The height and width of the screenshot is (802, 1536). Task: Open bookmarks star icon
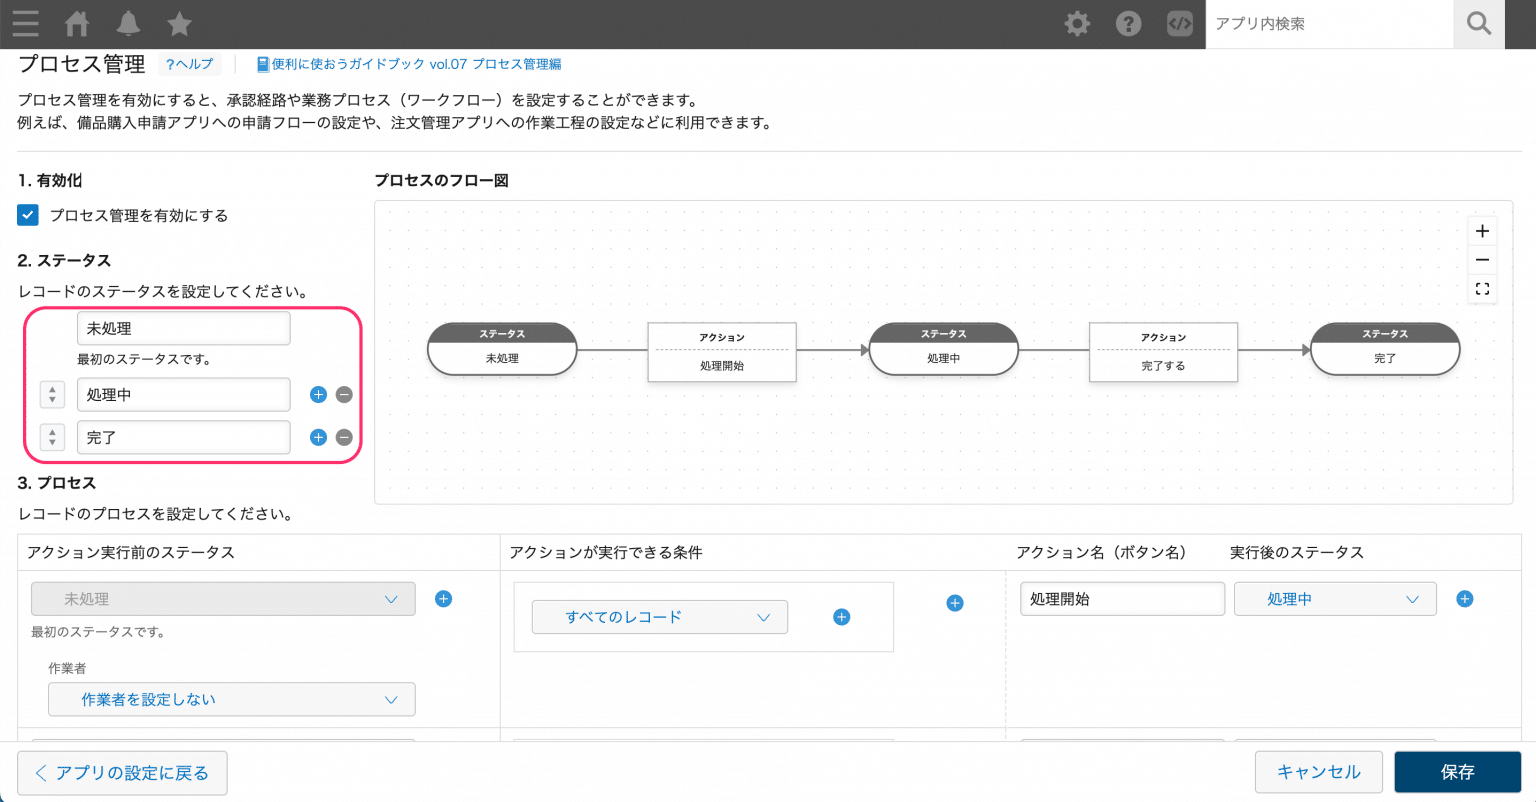coord(179,24)
